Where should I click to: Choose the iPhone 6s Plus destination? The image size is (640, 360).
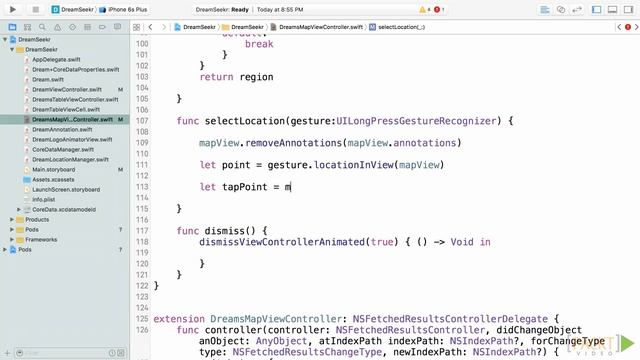pyautogui.click(x=123, y=9)
